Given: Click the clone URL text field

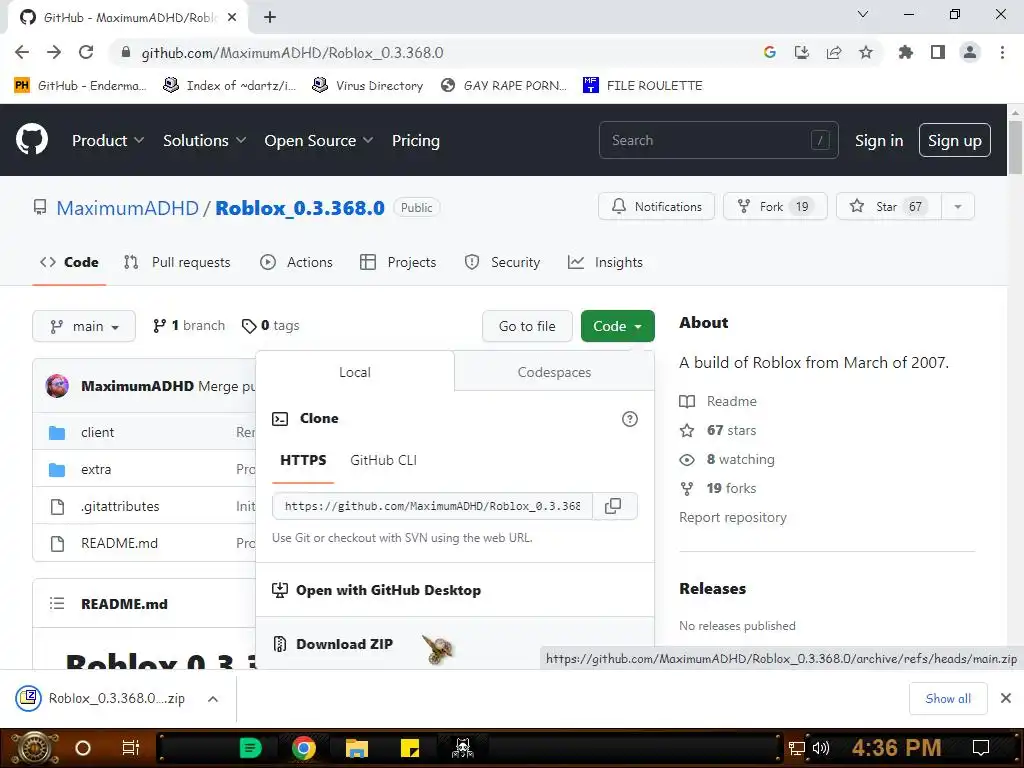Looking at the screenshot, I should (x=432, y=506).
